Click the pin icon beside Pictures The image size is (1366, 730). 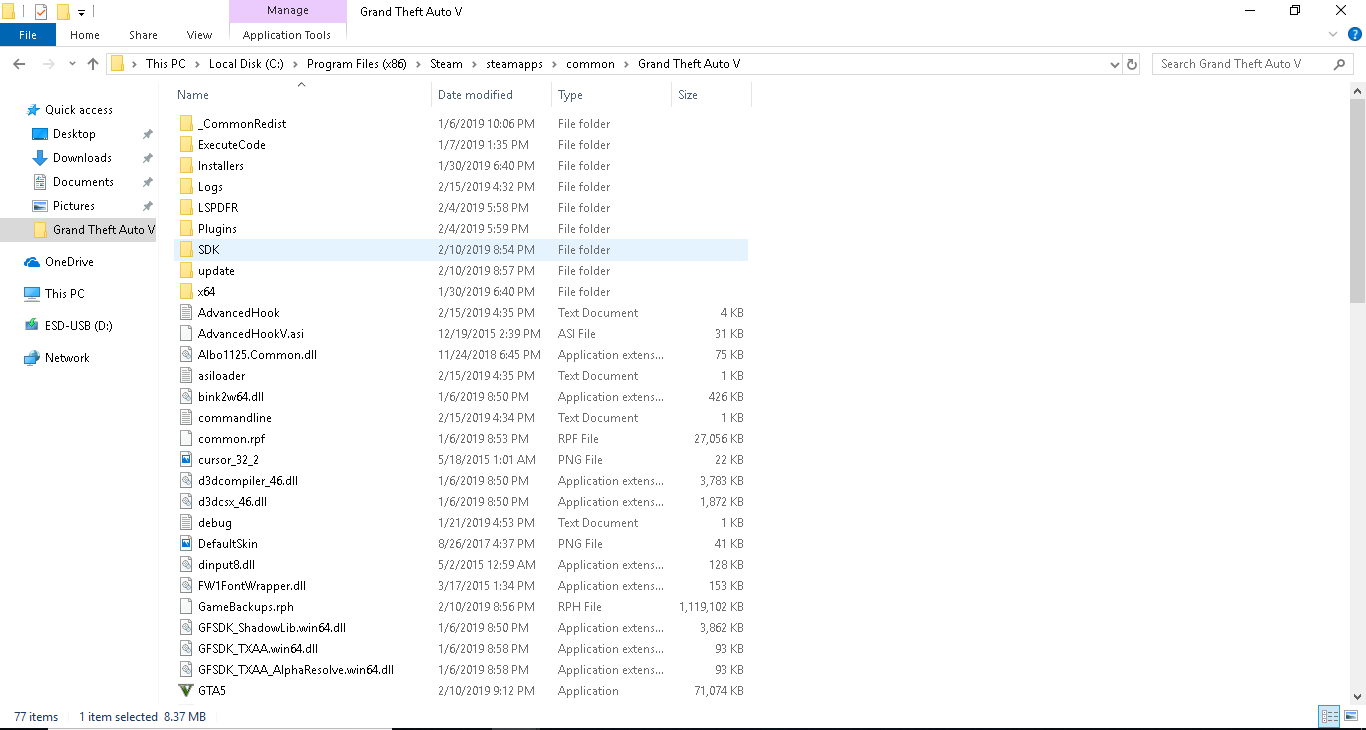pos(147,206)
